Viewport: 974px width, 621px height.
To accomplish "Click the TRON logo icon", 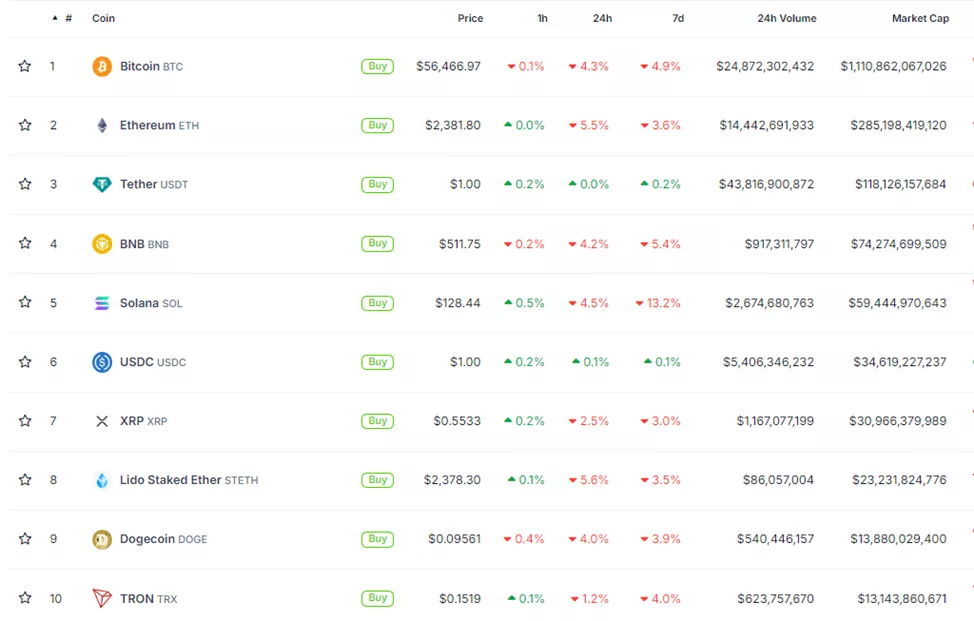I will pos(102,598).
